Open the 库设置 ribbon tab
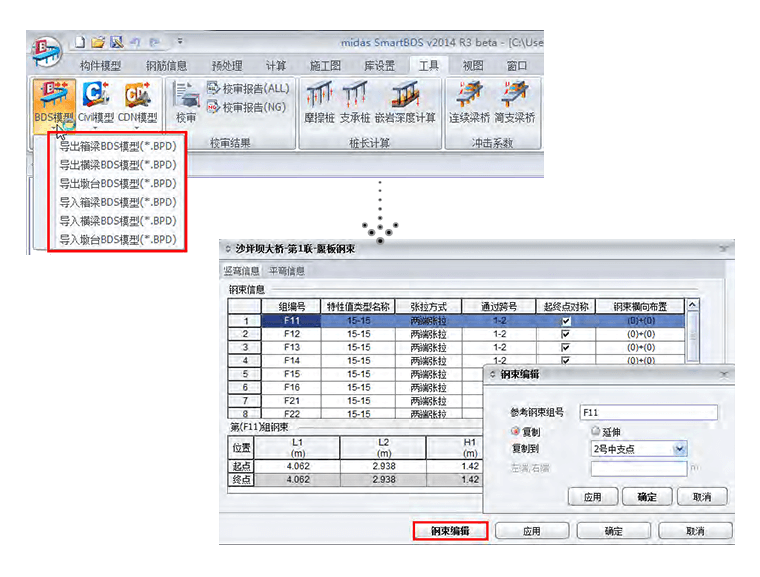The height and width of the screenshot is (577, 760). pyautogui.click(x=379, y=65)
